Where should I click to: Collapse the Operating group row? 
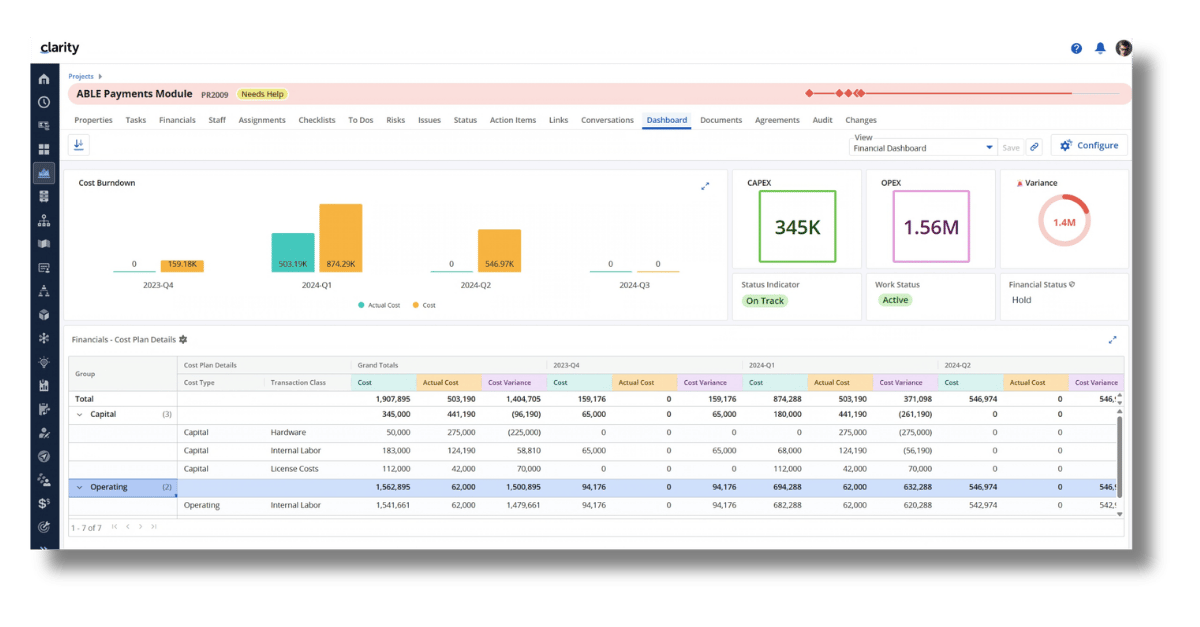(x=80, y=487)
